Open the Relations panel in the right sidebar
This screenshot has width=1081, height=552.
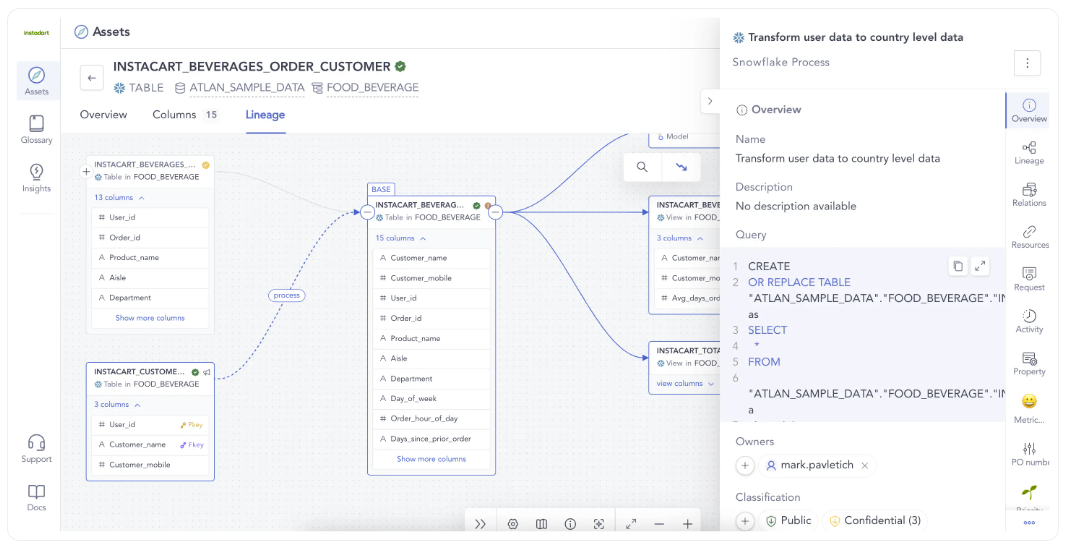pyautogui.click(x=1028, y=194)
